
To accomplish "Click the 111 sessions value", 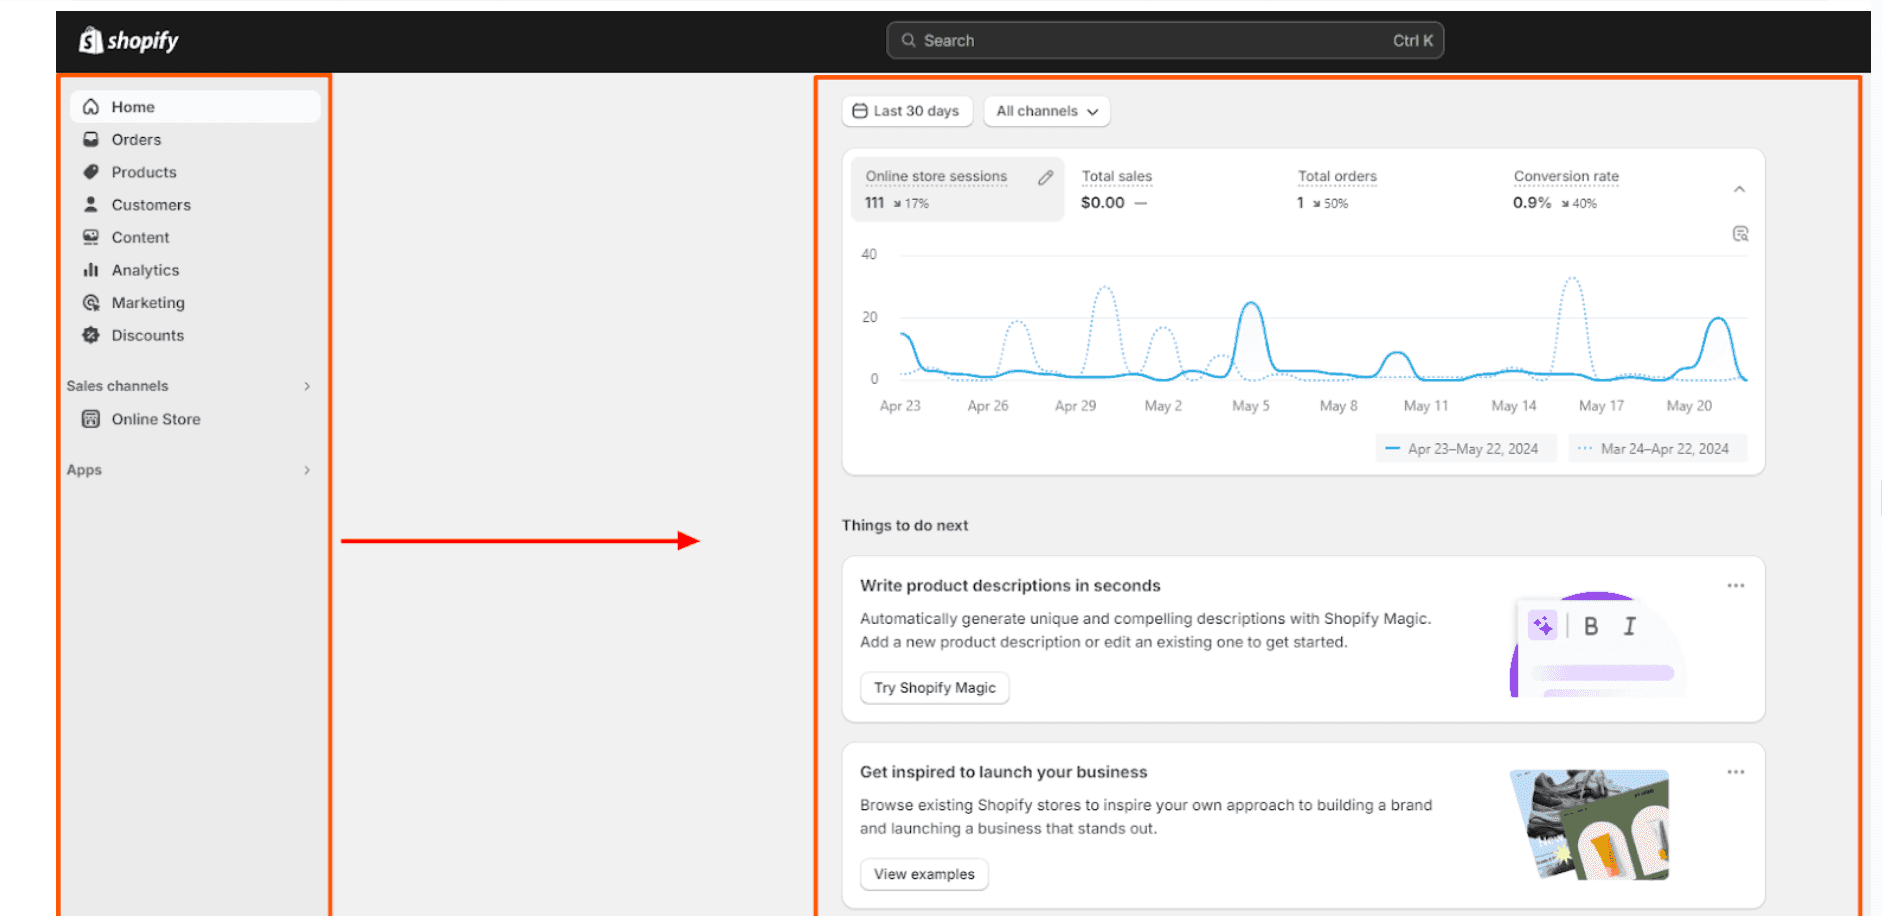I will [875, 202].
